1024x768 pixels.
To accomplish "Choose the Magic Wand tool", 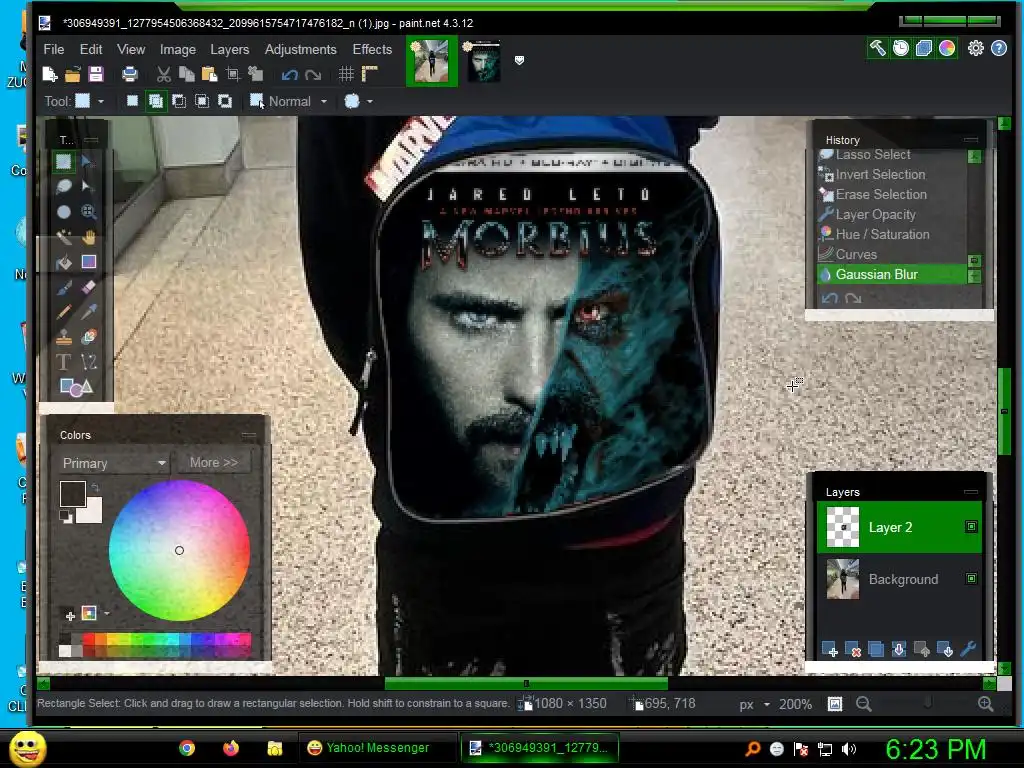I will click(63, 237).
